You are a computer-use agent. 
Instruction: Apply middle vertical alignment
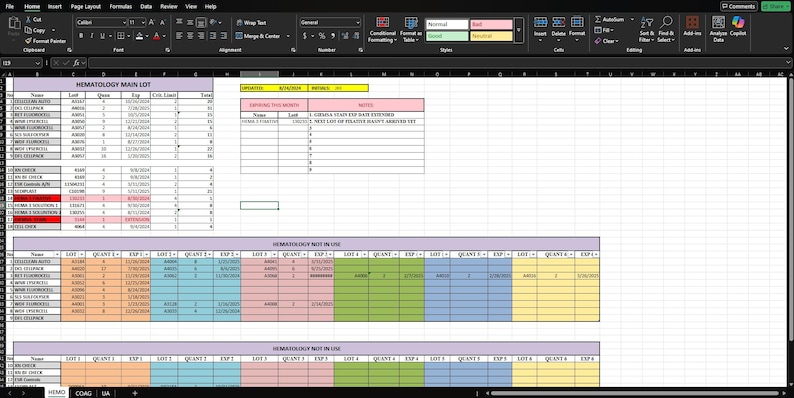pyautogui.click(x=190, y=22)
